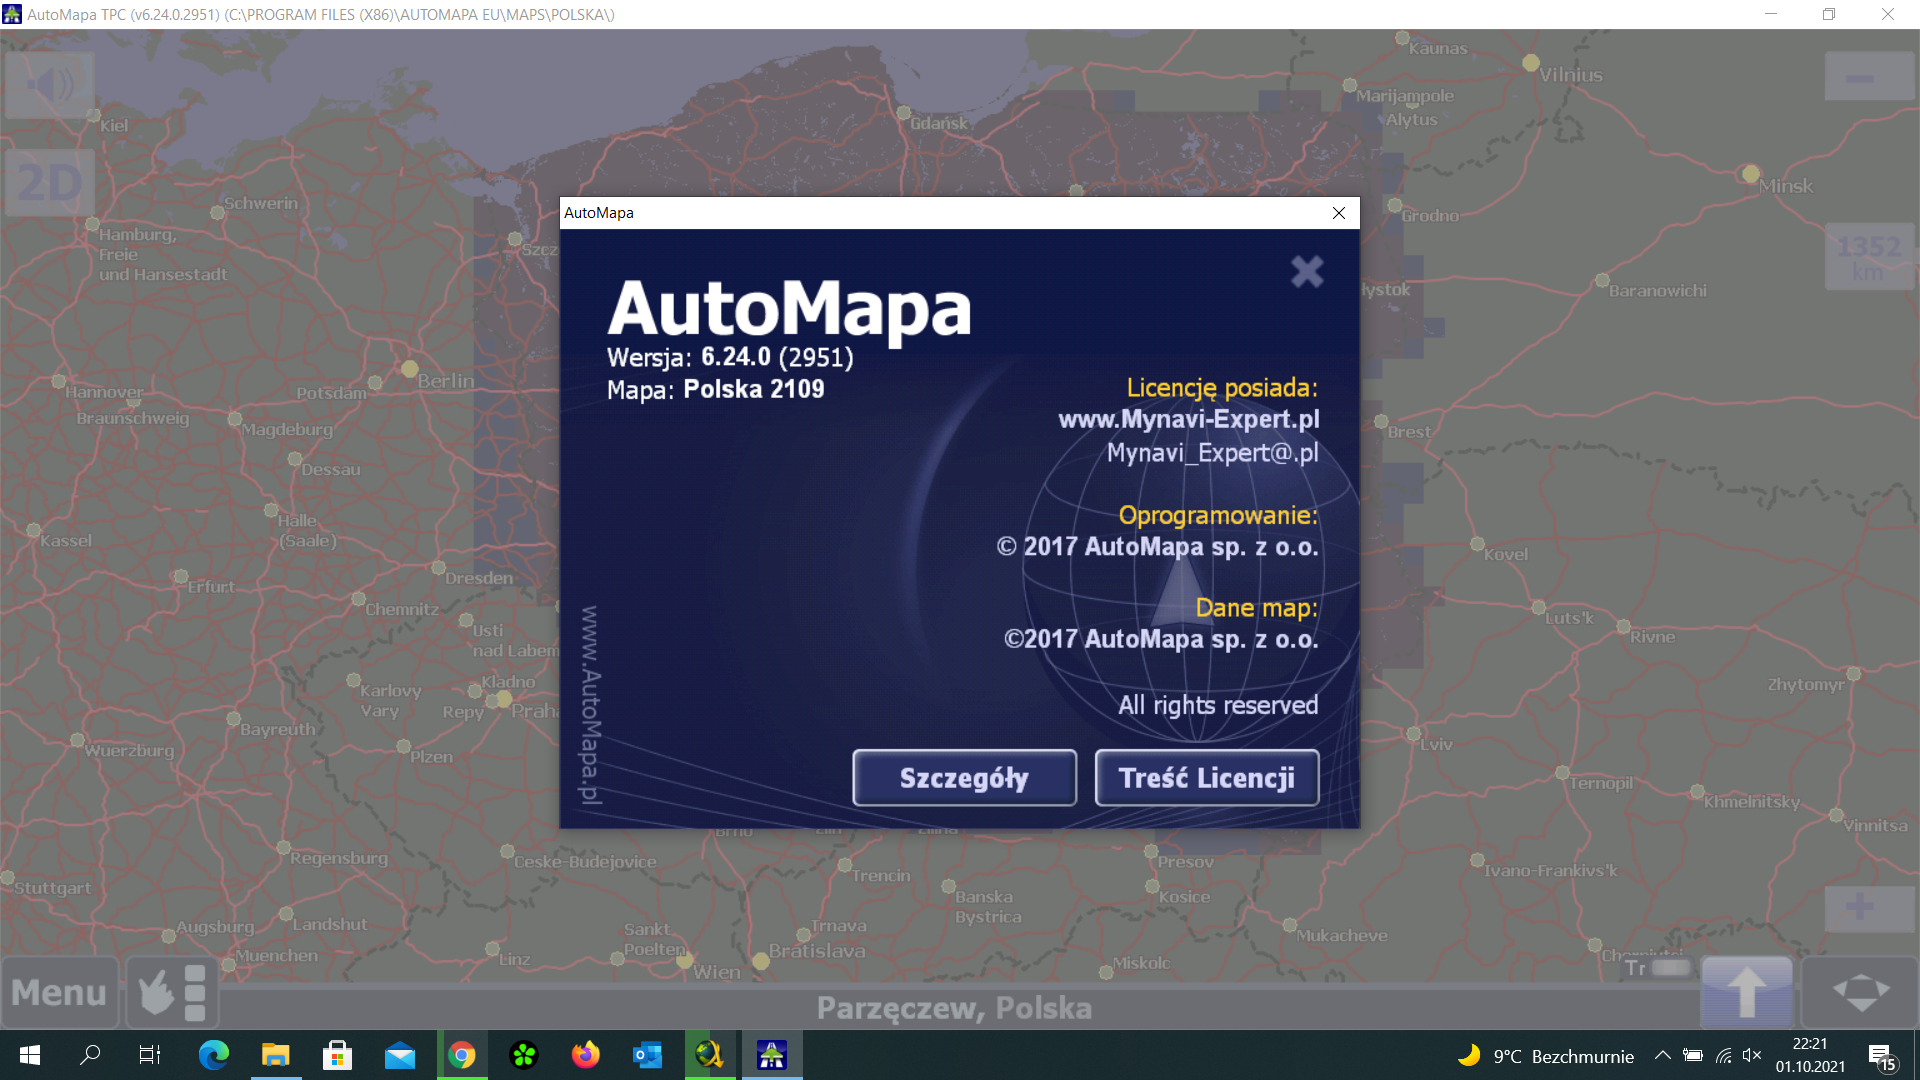Open File Explorer from the taskbar

pyautogui.click(x=275, y=1055)
